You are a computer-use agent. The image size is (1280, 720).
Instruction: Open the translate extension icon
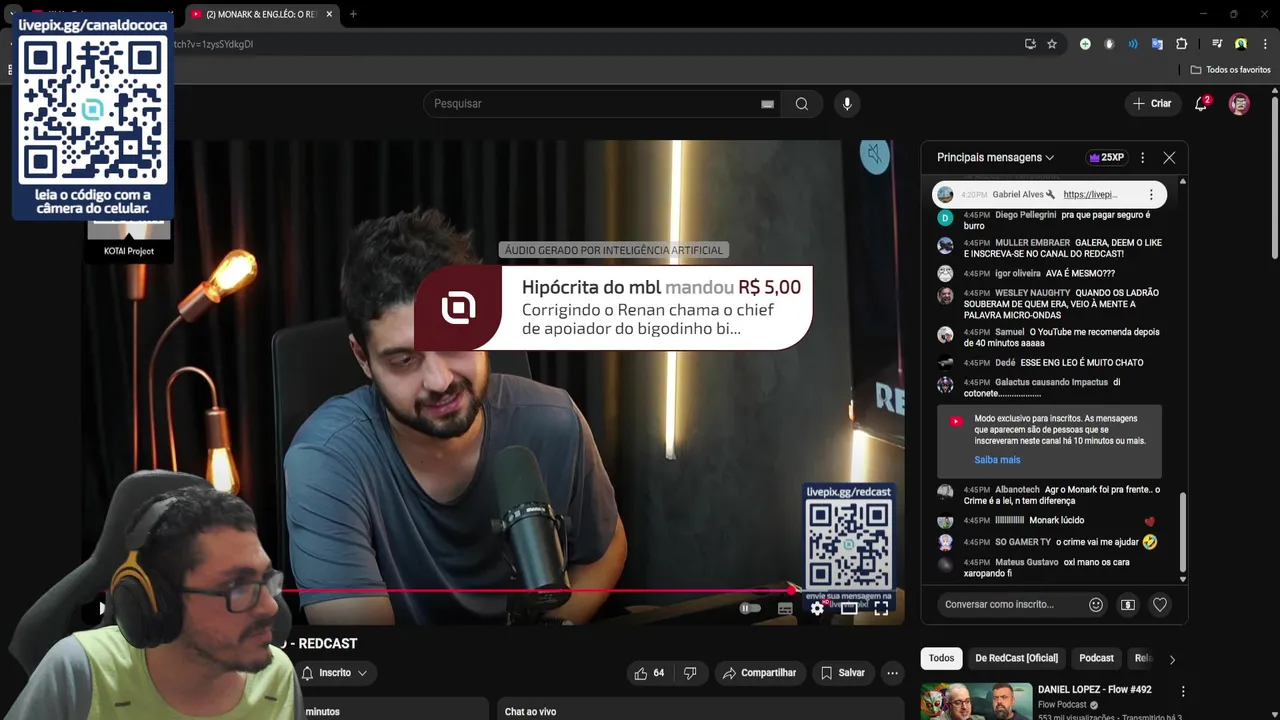point(1157,44)
